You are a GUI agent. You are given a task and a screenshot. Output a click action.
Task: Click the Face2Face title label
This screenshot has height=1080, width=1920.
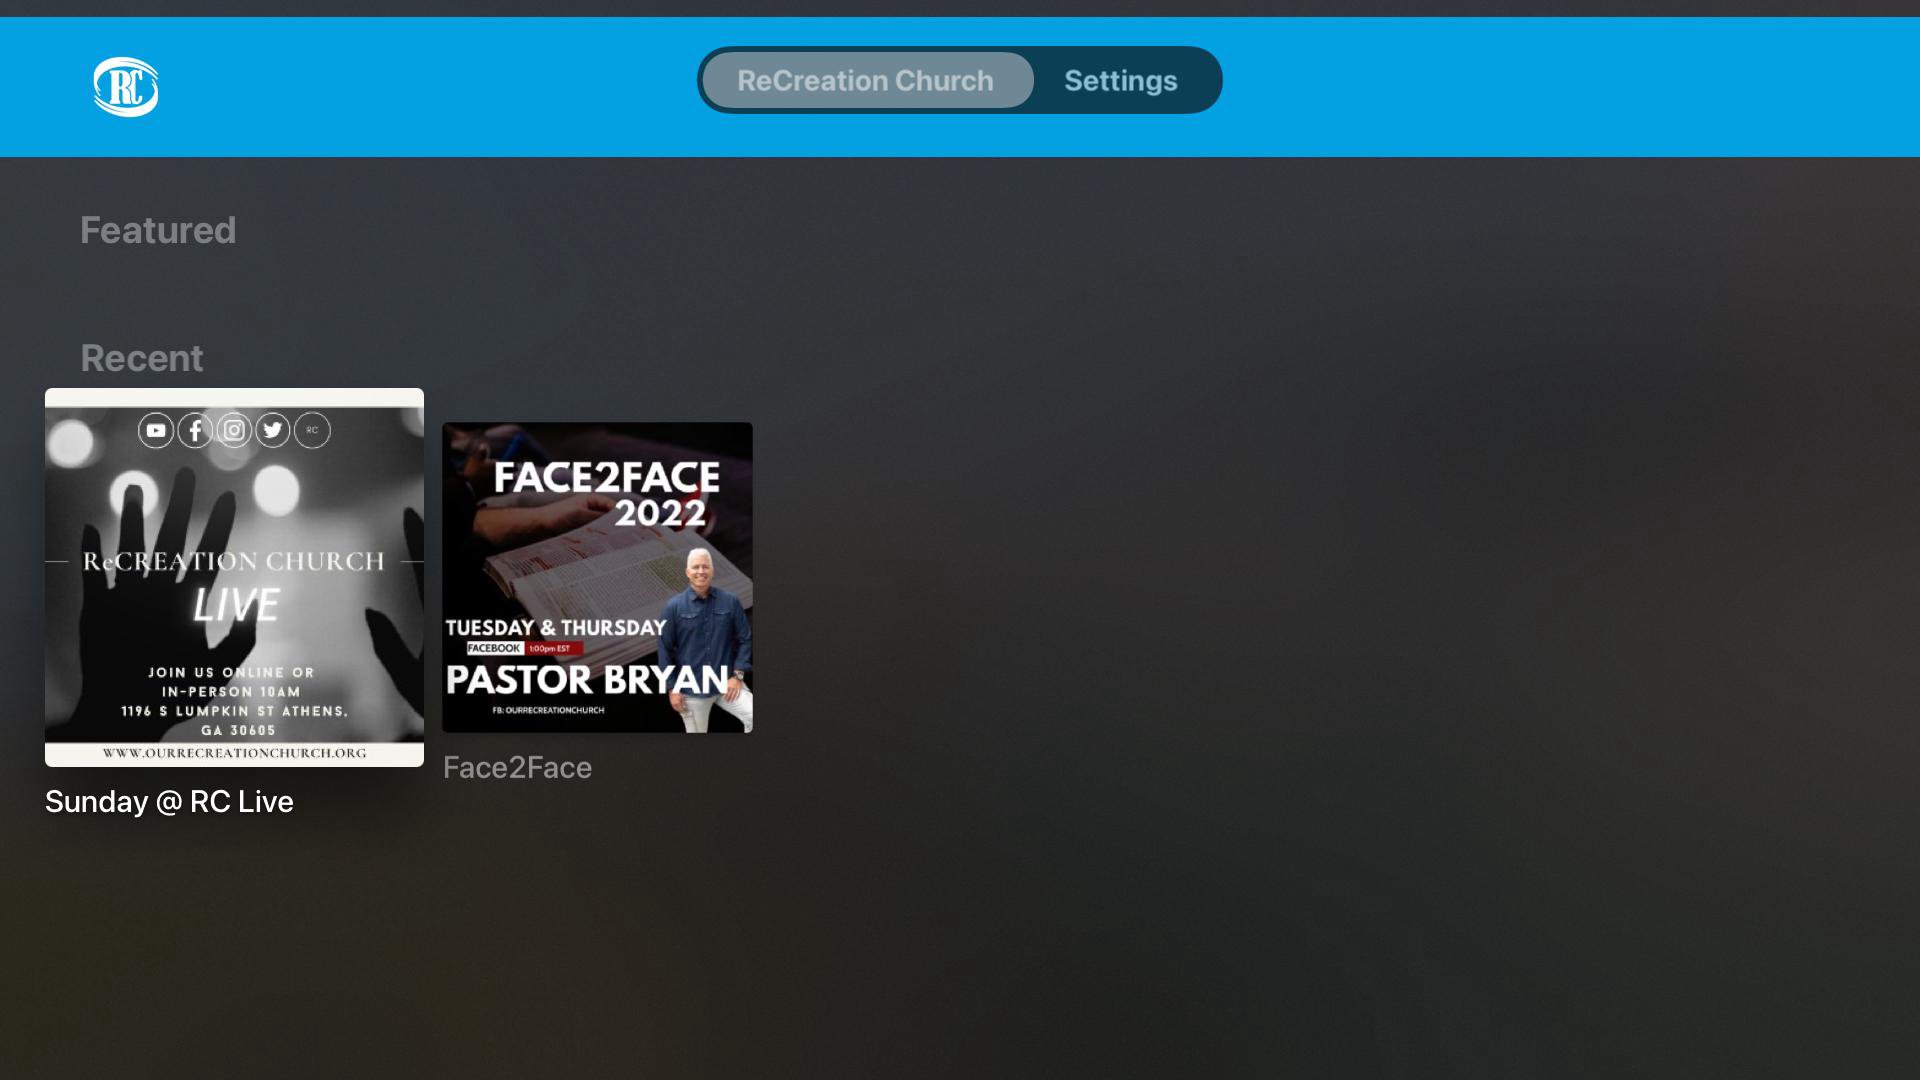[517, 768]
